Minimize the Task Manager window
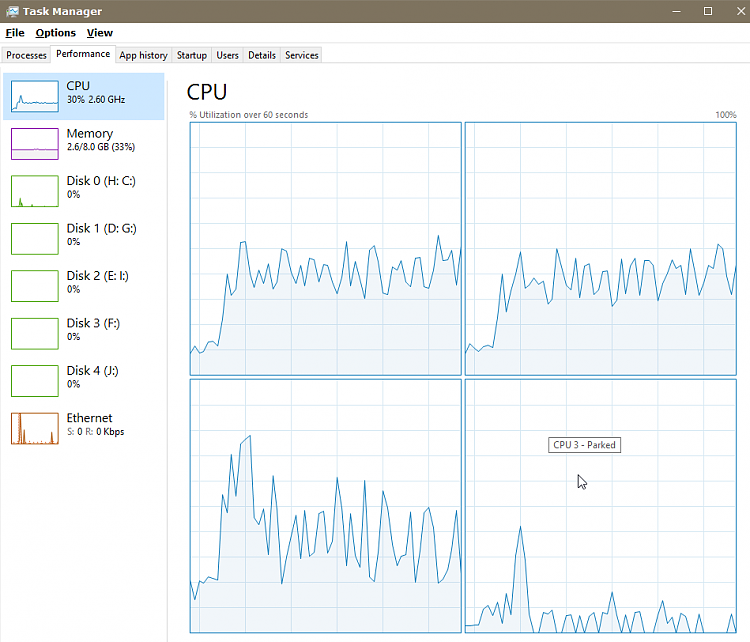 [676, 11]
